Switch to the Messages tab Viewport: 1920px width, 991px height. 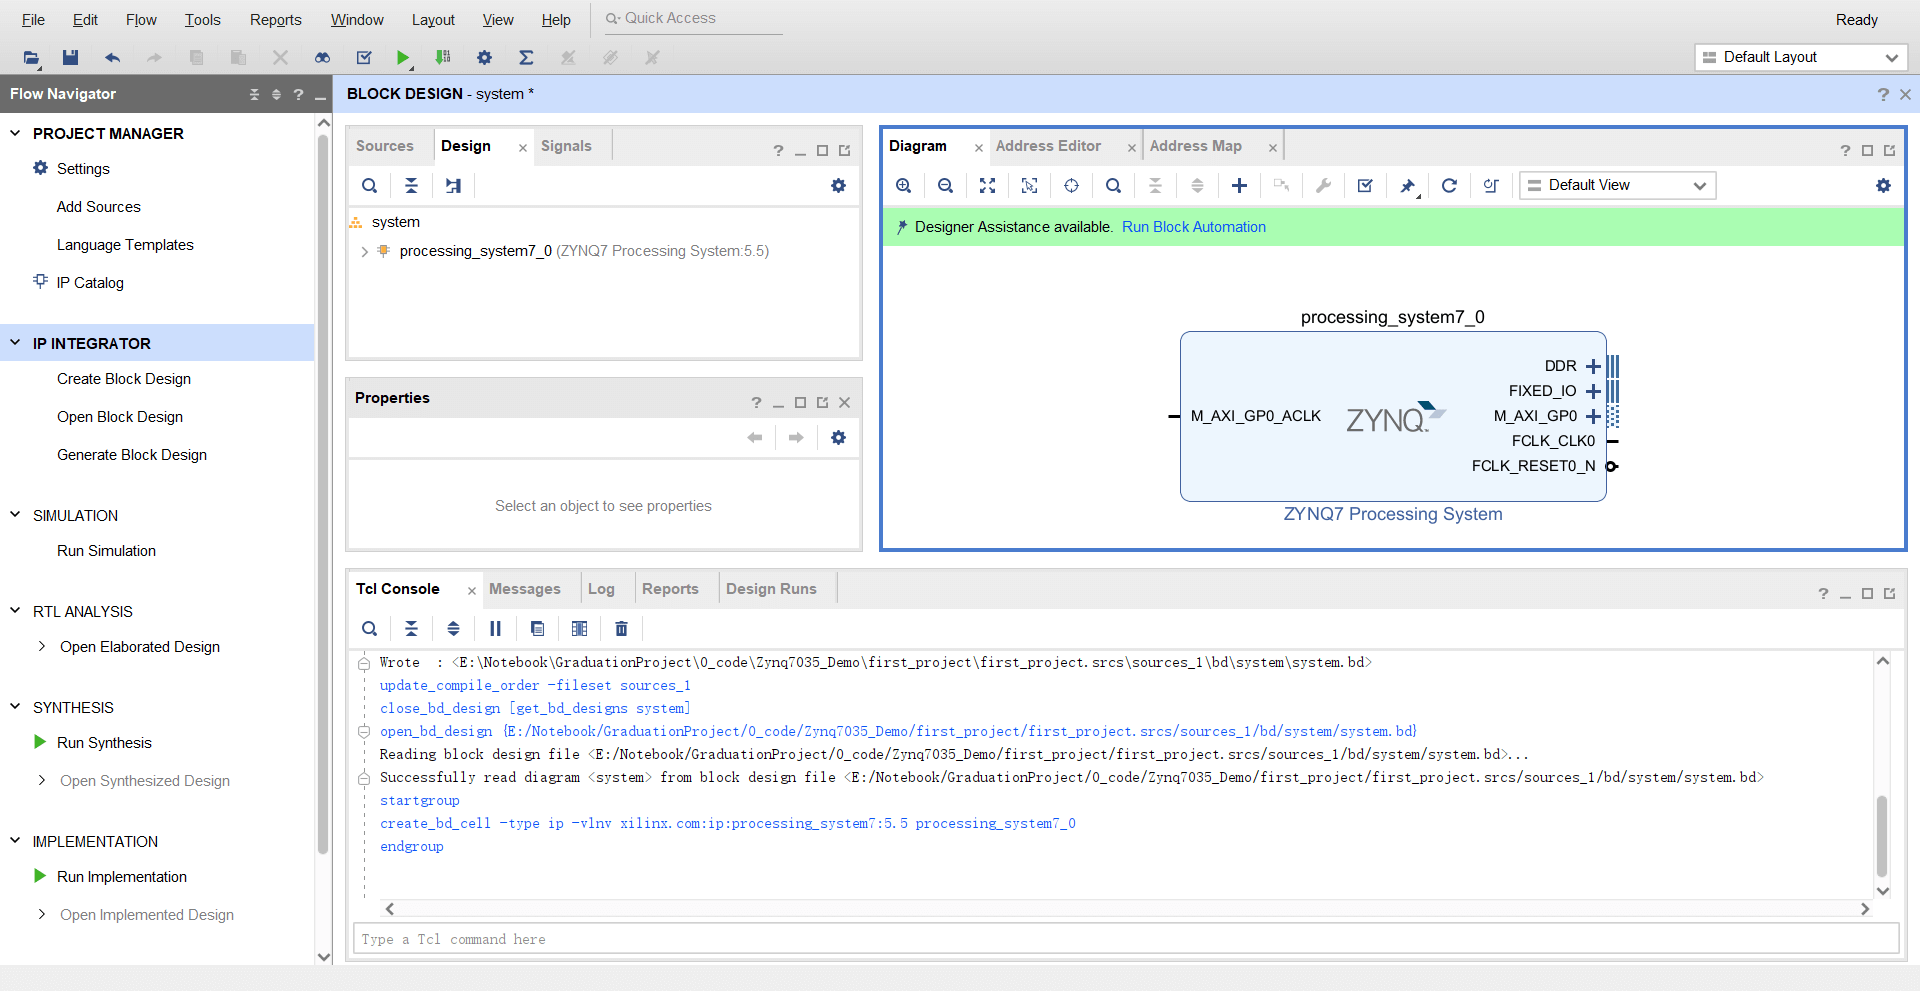point(524,589)
